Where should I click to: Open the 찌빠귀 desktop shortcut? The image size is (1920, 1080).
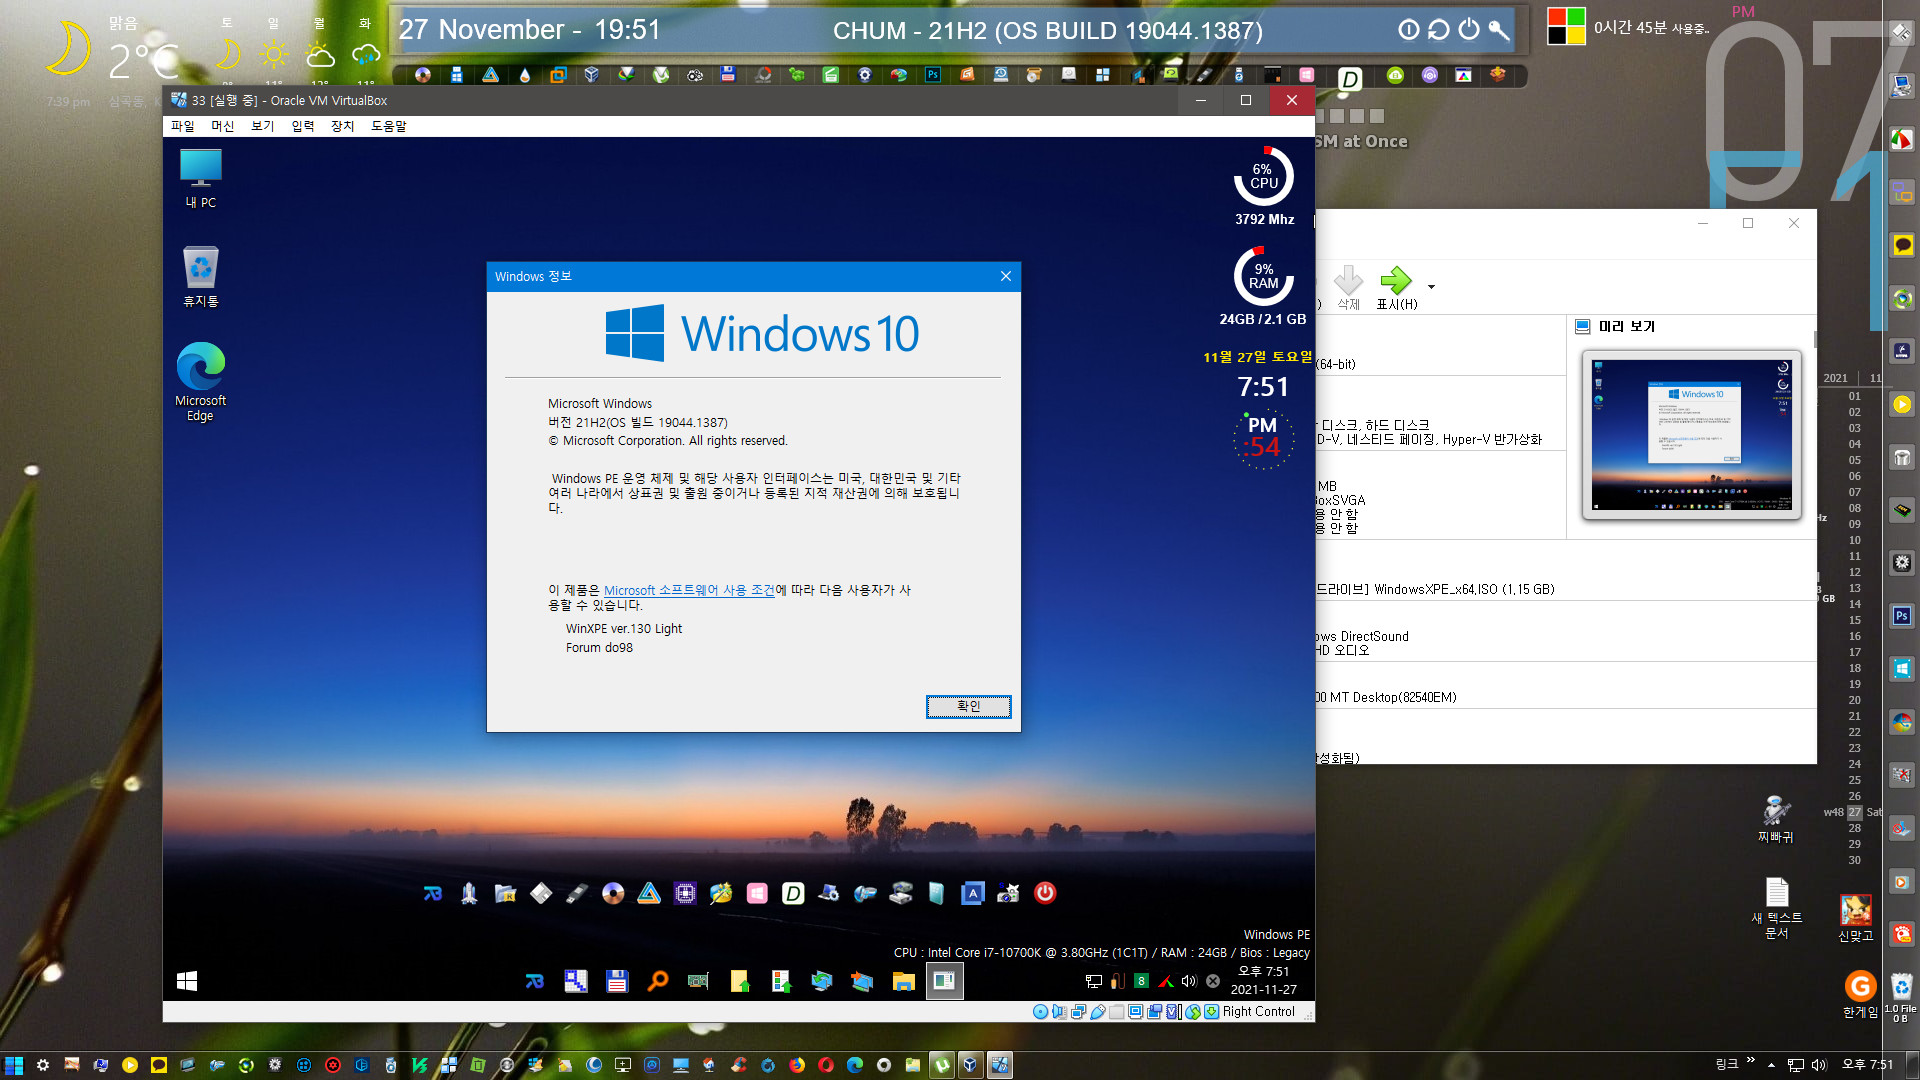1776,820
